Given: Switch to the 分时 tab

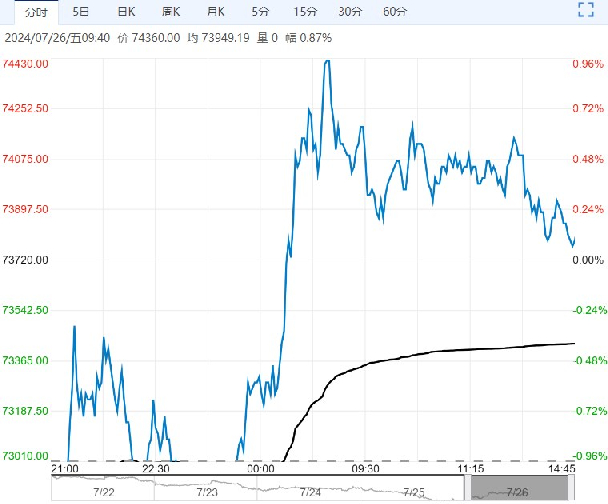Looking at the screenshot, I should click(x=36, y=12).
